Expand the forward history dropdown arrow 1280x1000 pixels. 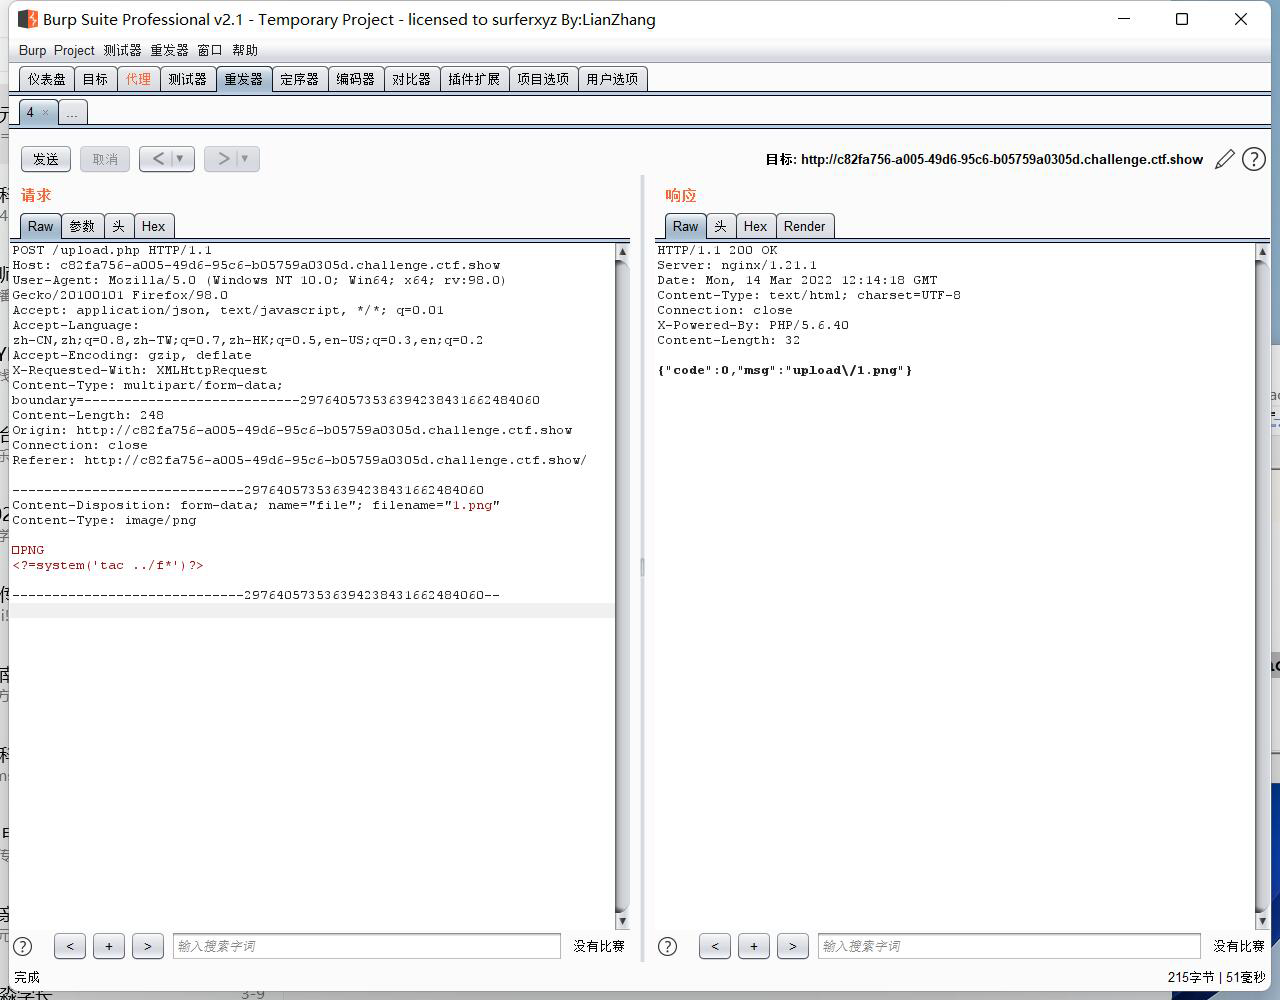coord(246,159)
